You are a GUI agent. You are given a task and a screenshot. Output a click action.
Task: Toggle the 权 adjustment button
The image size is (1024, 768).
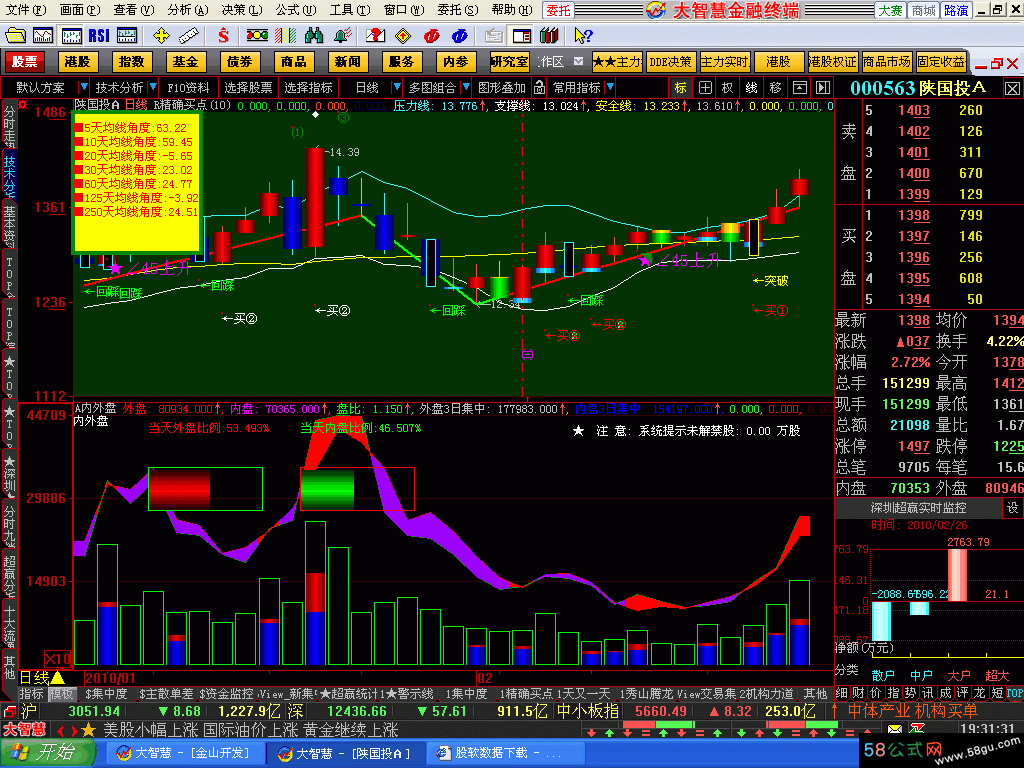(x=728, y=87)
